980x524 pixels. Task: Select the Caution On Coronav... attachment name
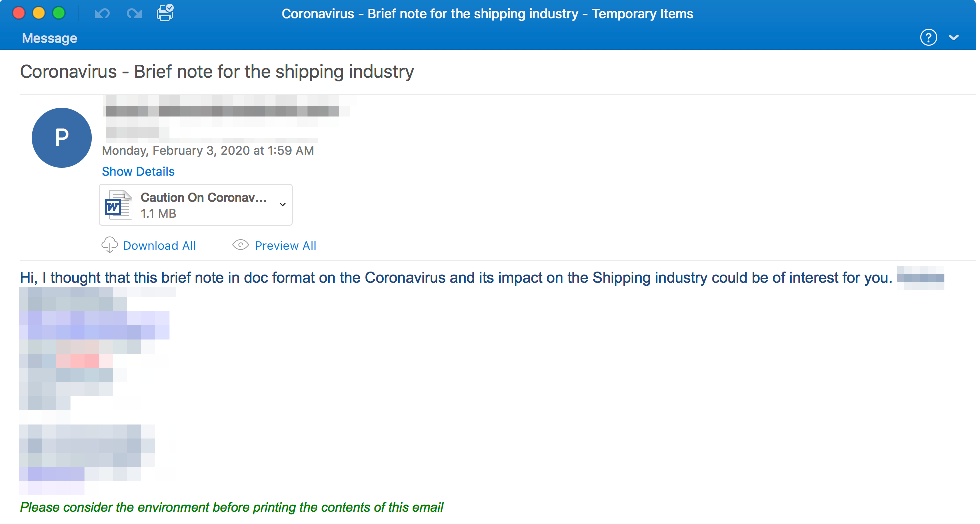204,198
